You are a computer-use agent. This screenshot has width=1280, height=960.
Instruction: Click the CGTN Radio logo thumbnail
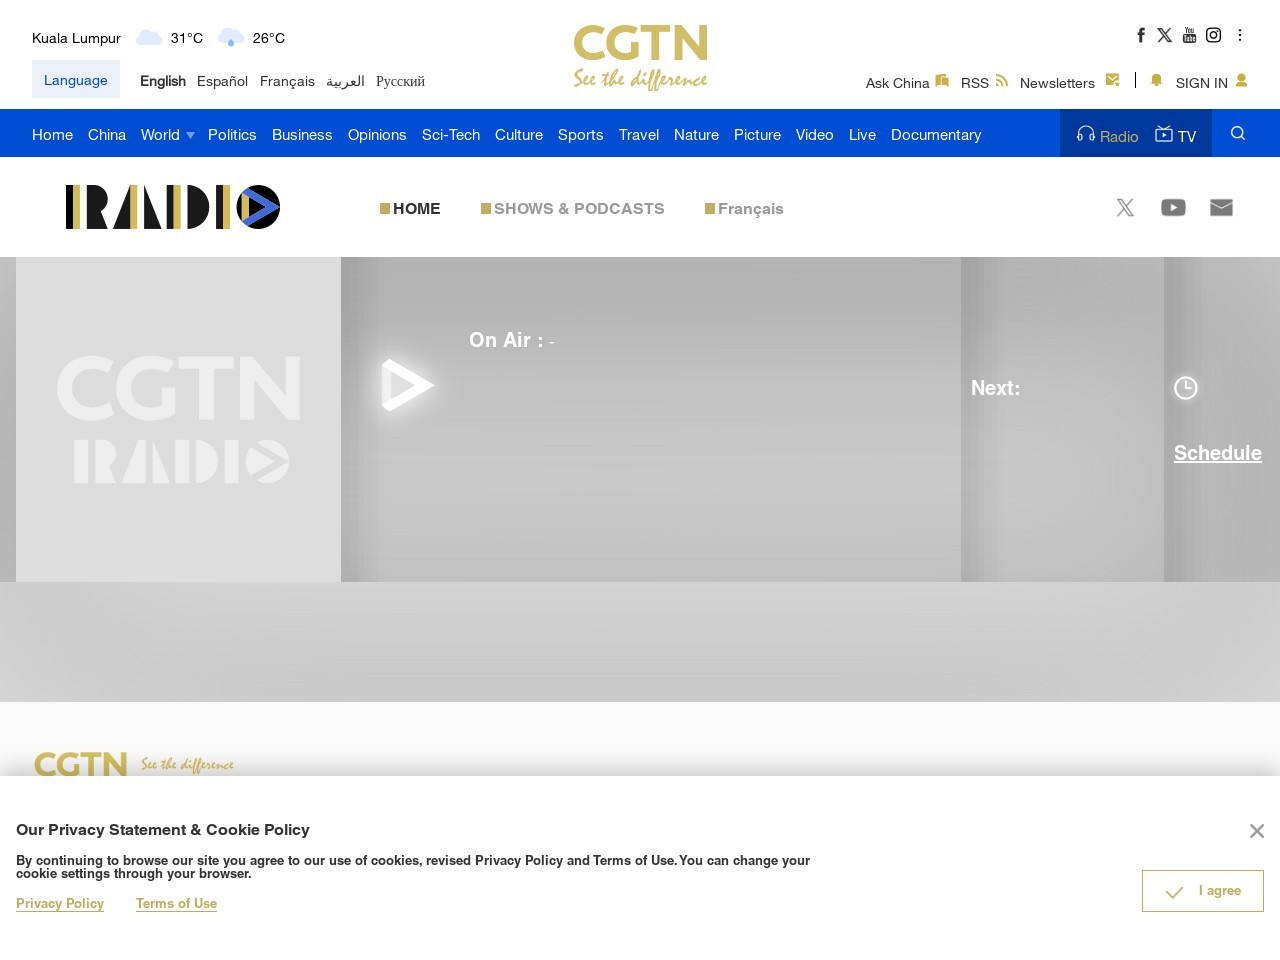pyautogui.click(x=178, y=419)
